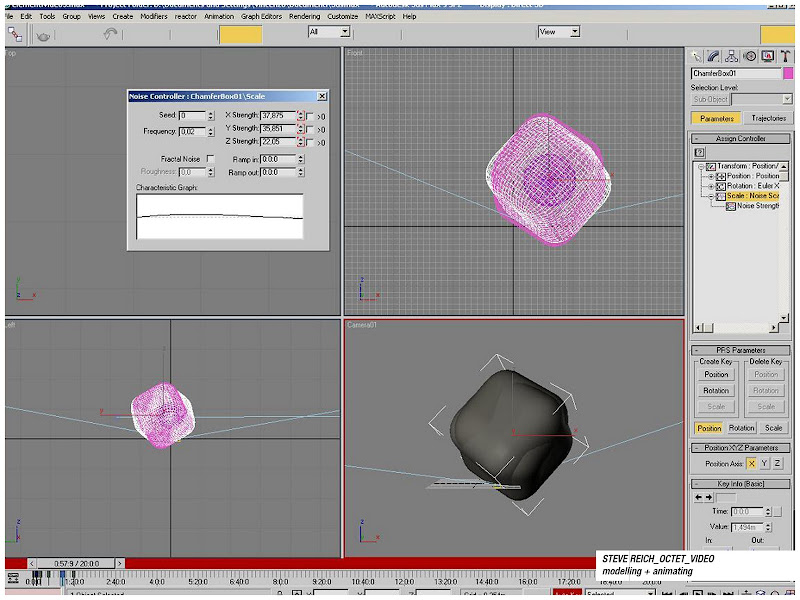
Task: Click the Assign Controller question-mark icon
Action: tap(700, 153)
